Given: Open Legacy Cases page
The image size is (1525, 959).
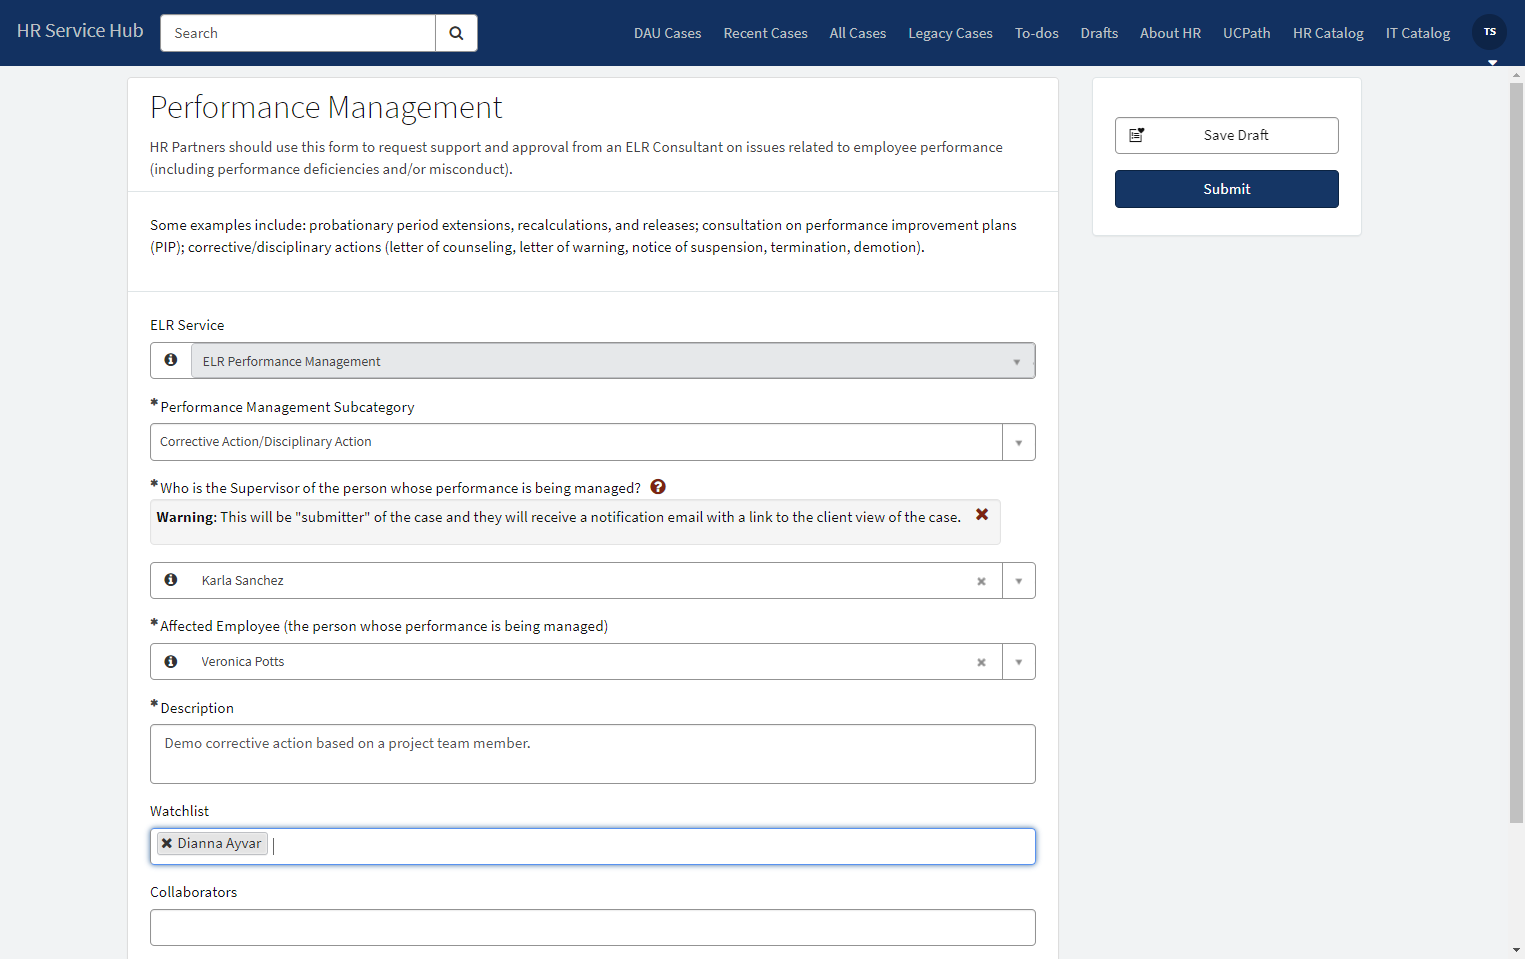Looking at the screenshot, I should click(950, 33).
